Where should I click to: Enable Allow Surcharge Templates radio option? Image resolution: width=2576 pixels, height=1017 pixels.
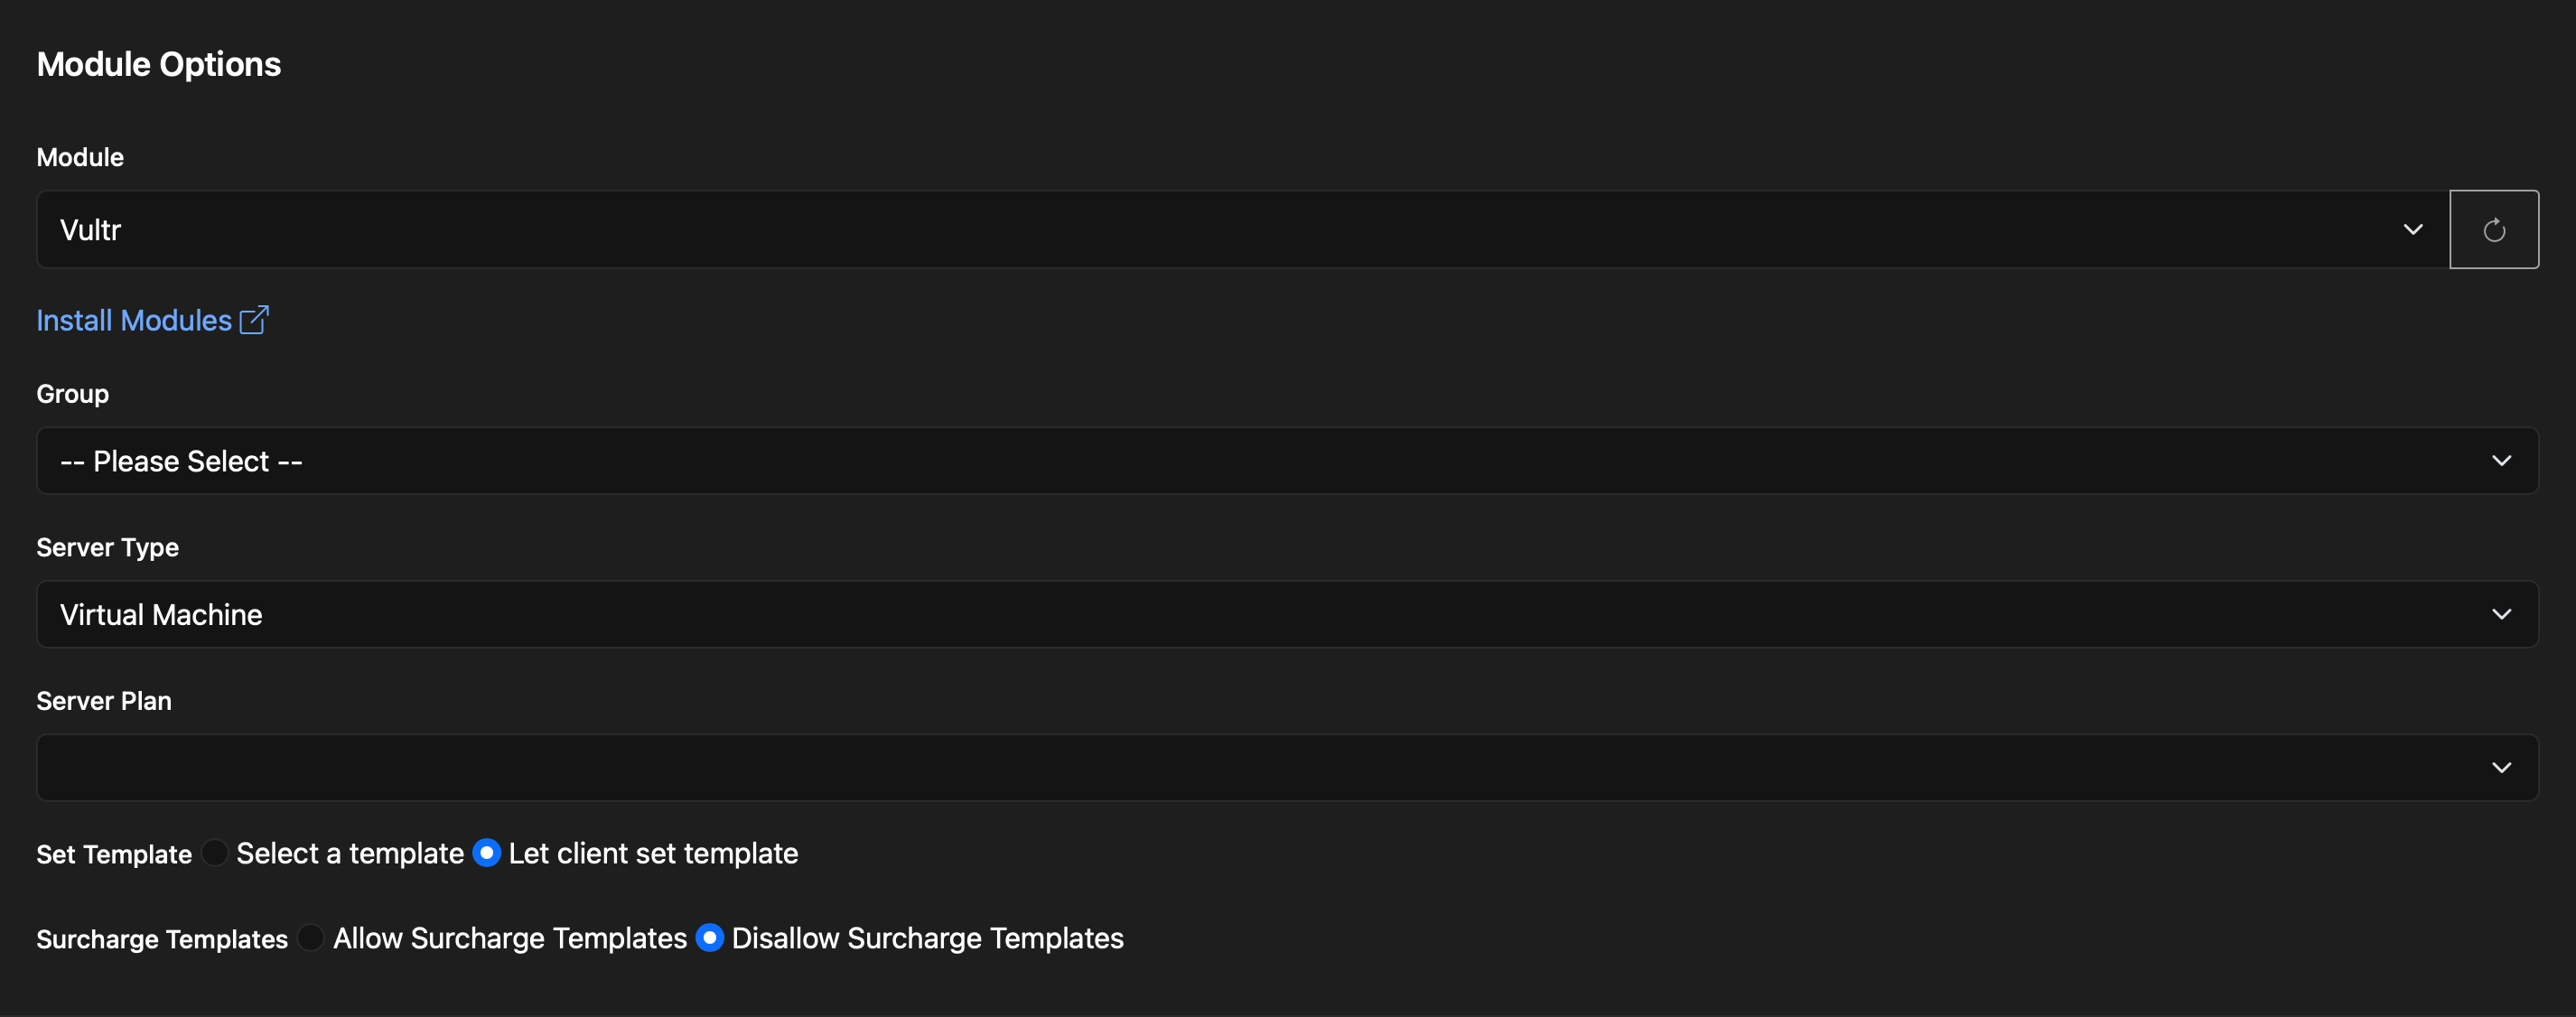point(311,938)
